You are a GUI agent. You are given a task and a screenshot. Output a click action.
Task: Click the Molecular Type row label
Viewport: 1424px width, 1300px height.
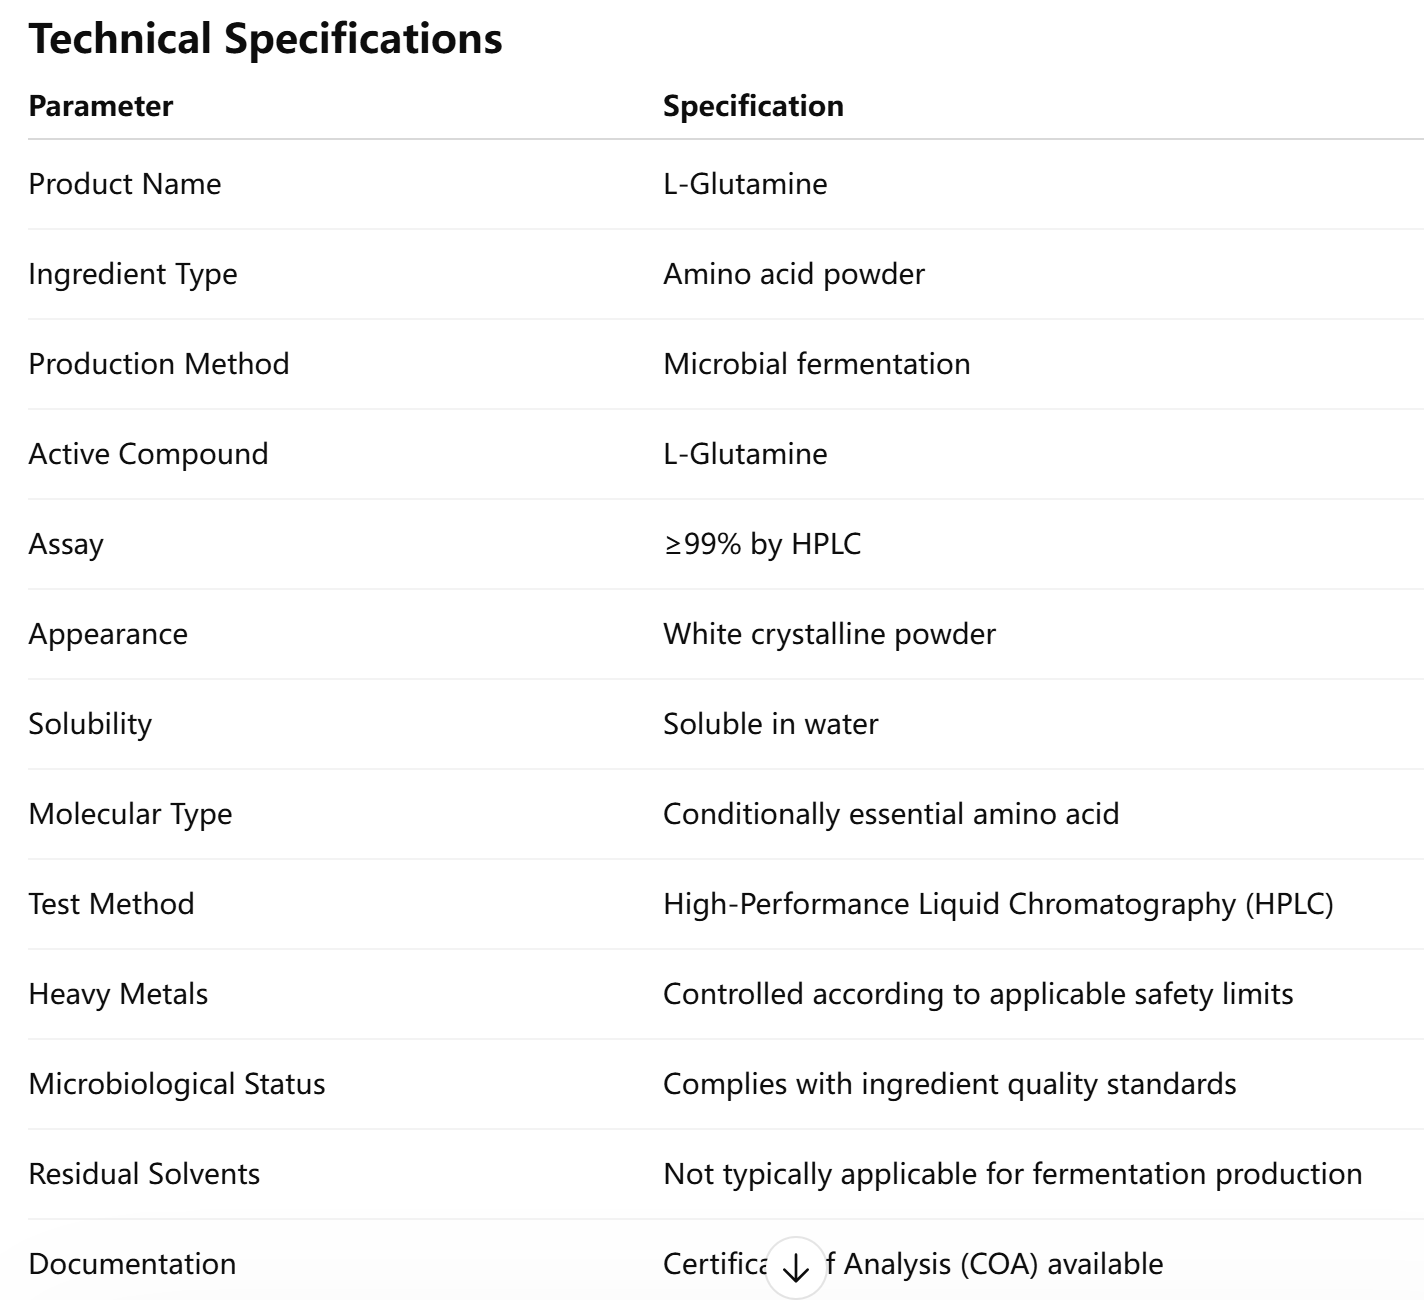click(130, 814)
